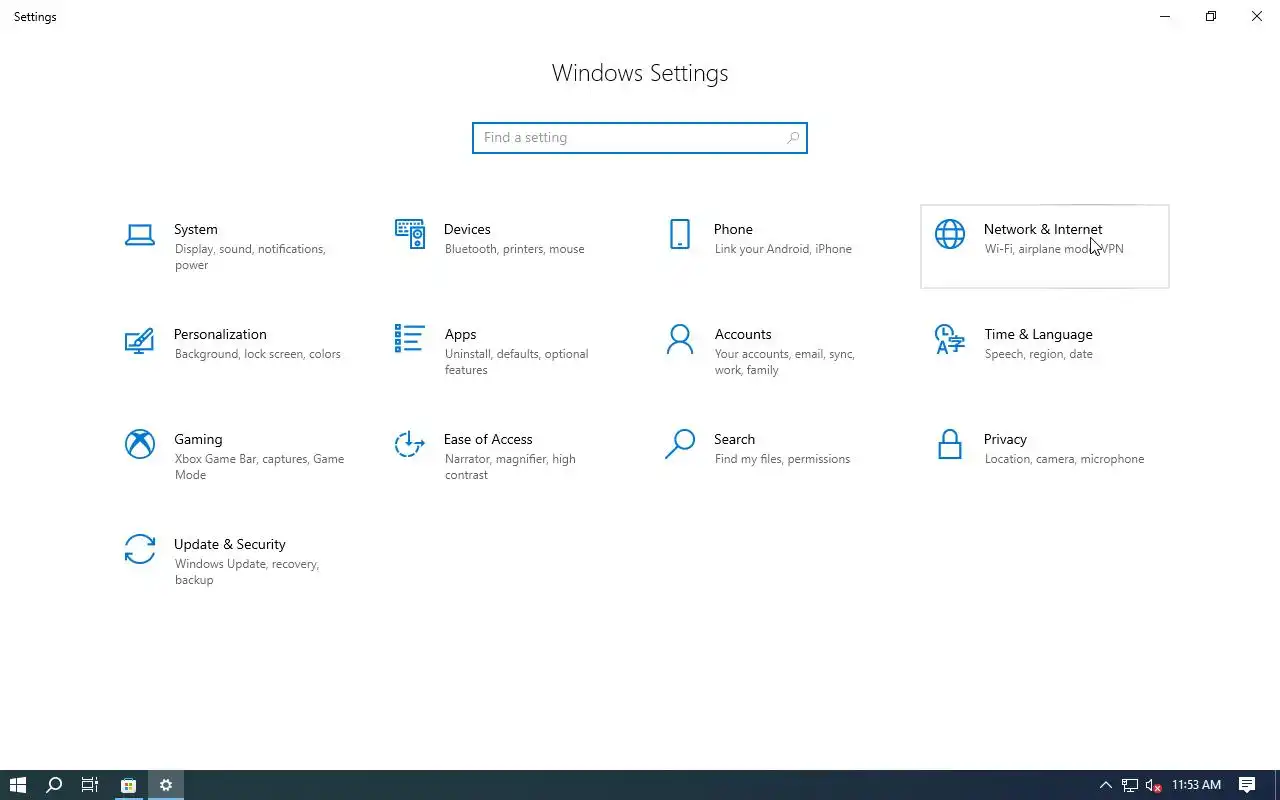Click 'Speech, region, date' description
Viewport: 1280px width, 800px height.
pyautogui.click(x=1038, y=354)
